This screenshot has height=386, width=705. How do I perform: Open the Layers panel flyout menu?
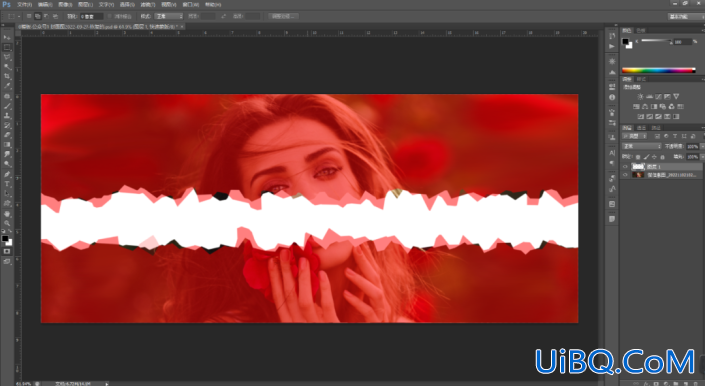point(702,128)
